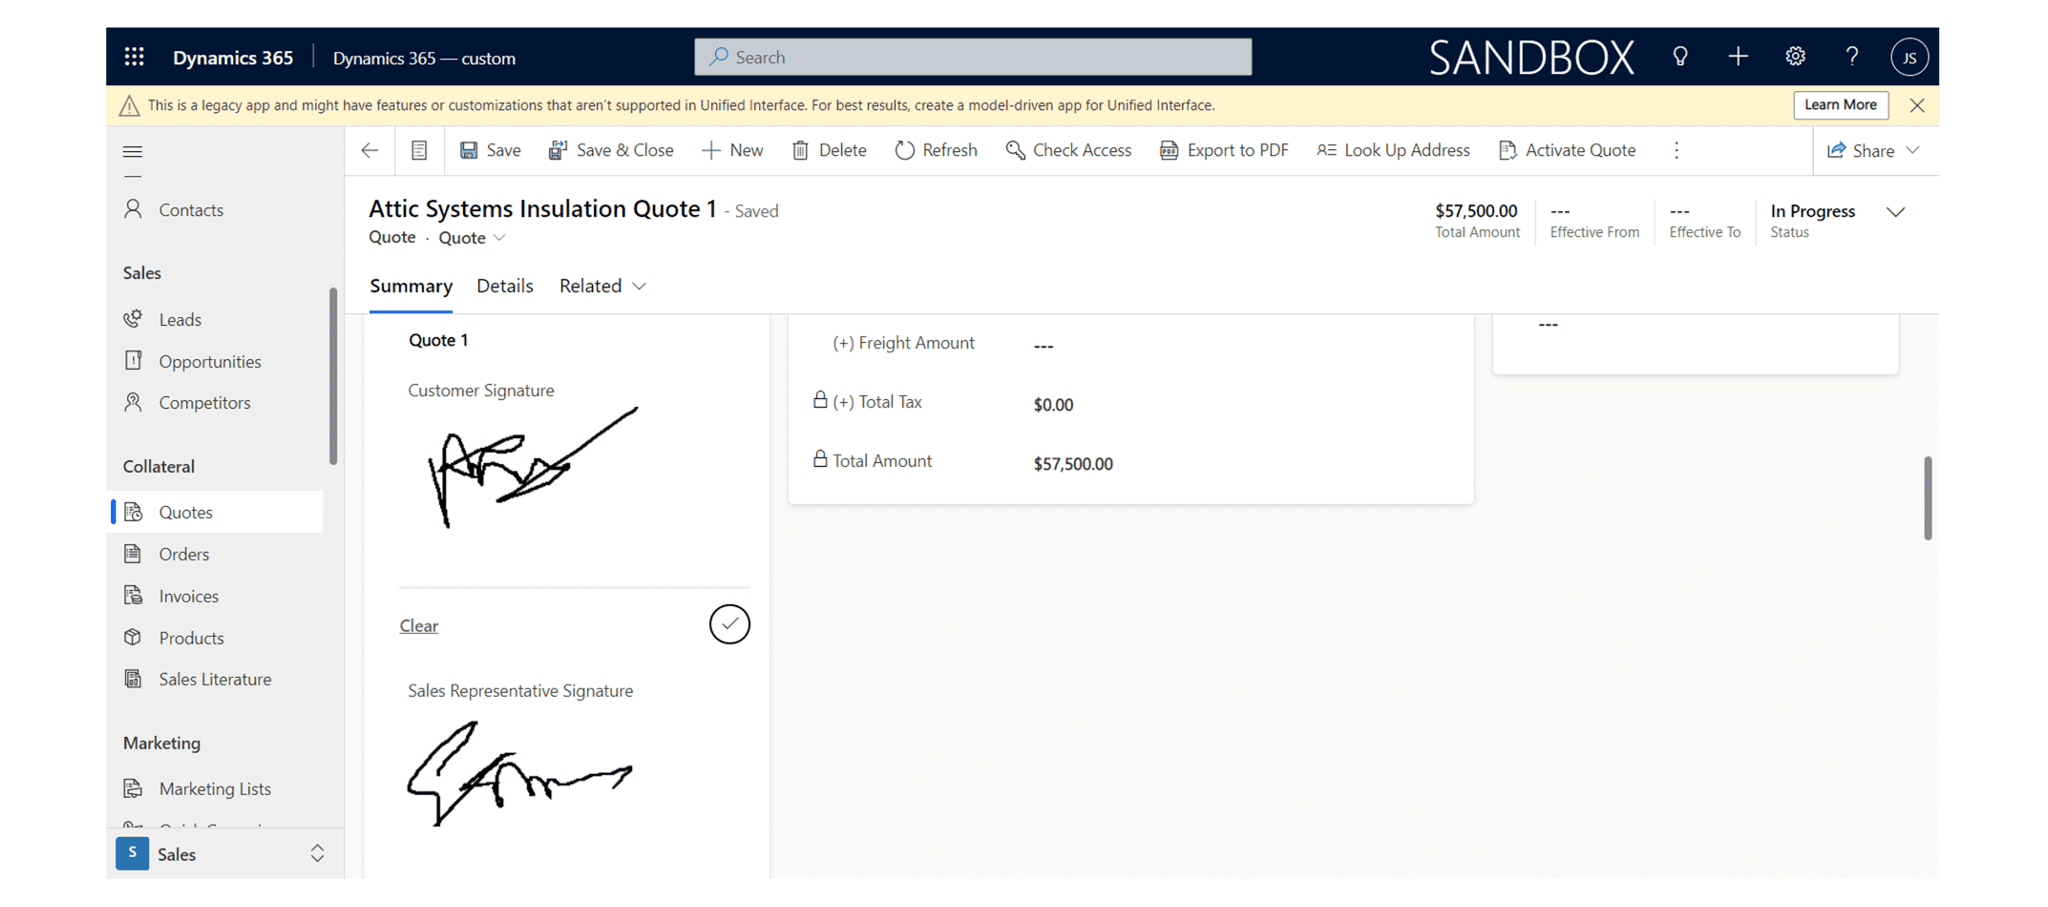Screen dimensions: 2048x907
Task: Open the help question mark icon
Action: tap(1852, 57)
